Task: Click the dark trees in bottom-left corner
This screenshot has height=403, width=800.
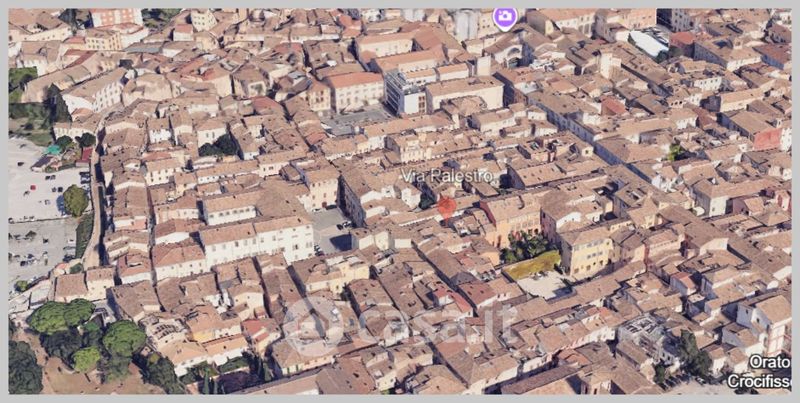Action: click(x=24, y=366)
